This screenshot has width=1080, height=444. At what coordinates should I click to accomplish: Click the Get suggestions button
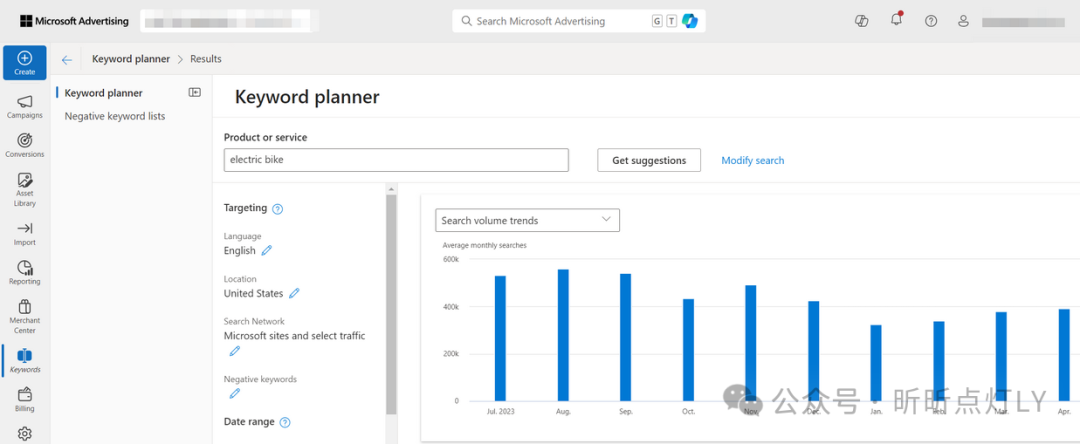[x=649, y=160]
